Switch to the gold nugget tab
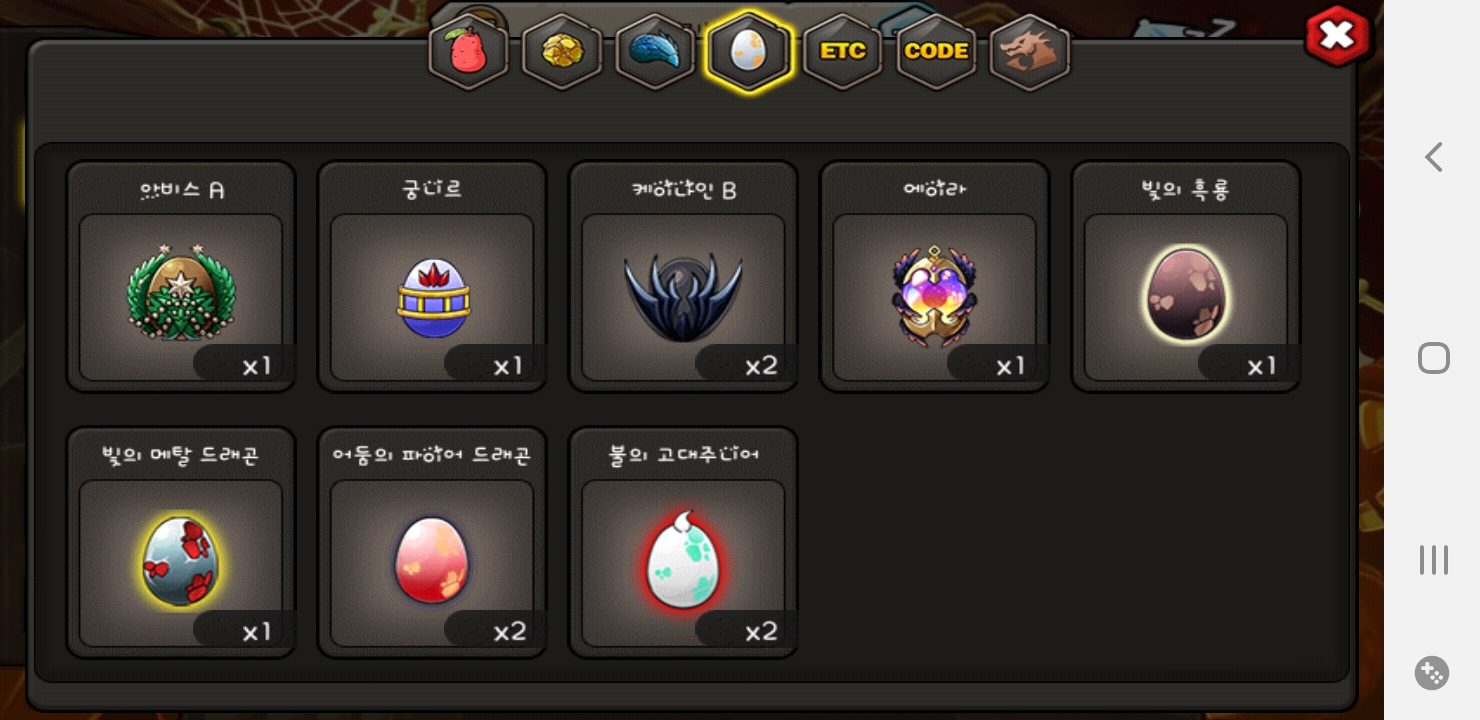This screenshot has width=1480, height=720. click(x=562, y=52)
